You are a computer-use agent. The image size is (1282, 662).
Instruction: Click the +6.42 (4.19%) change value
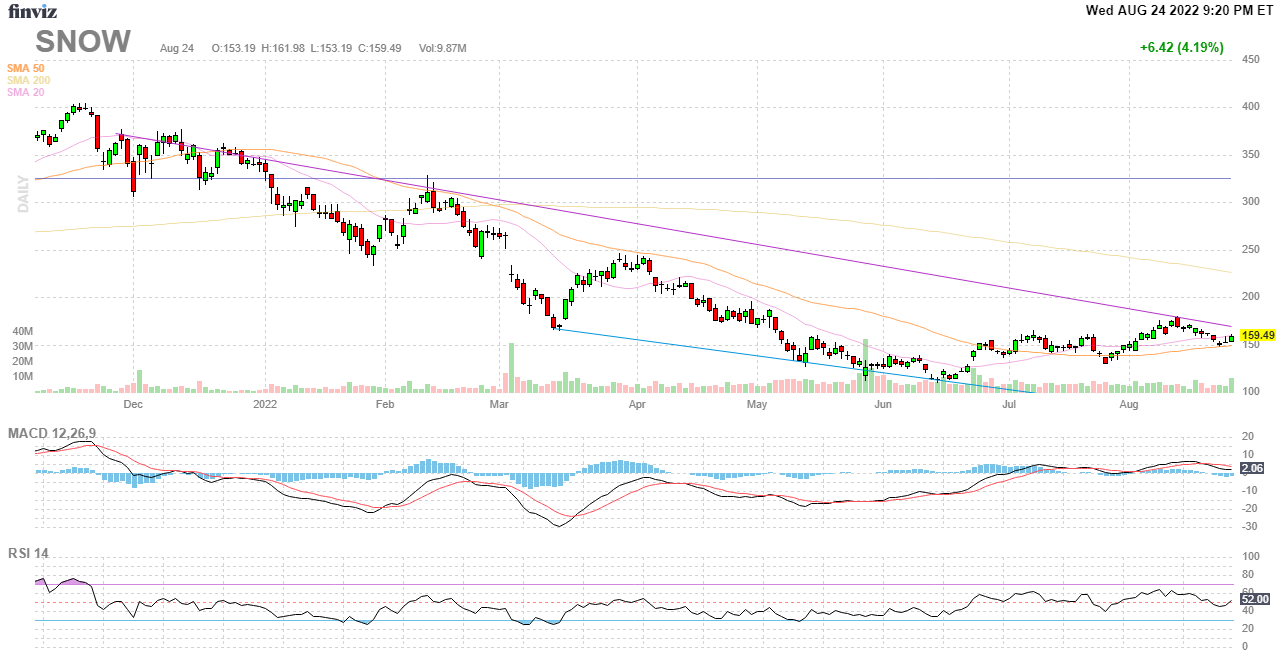pyautogui.click(x=1181, y=47)
